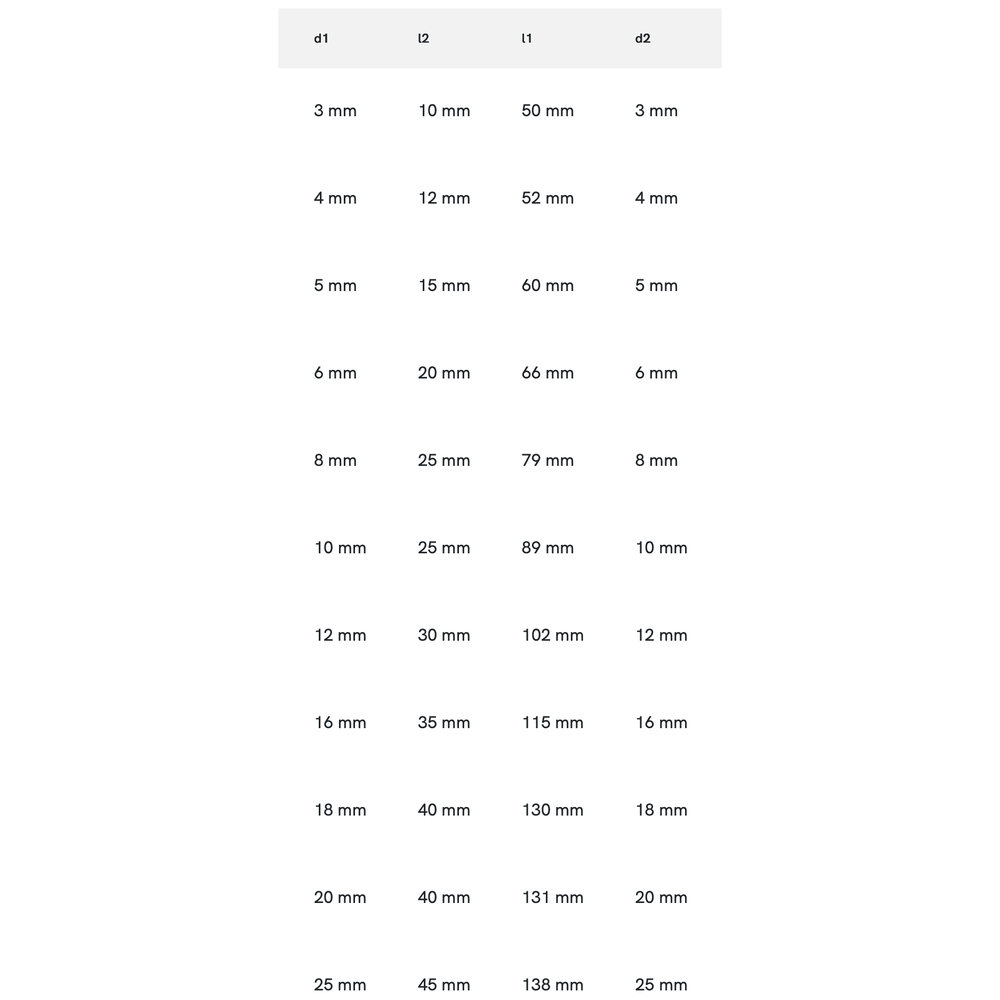Image resolution: width=1000 pixels, height=1000 pixels.
Task: Click the d2 column header
Action: (643, 39)
